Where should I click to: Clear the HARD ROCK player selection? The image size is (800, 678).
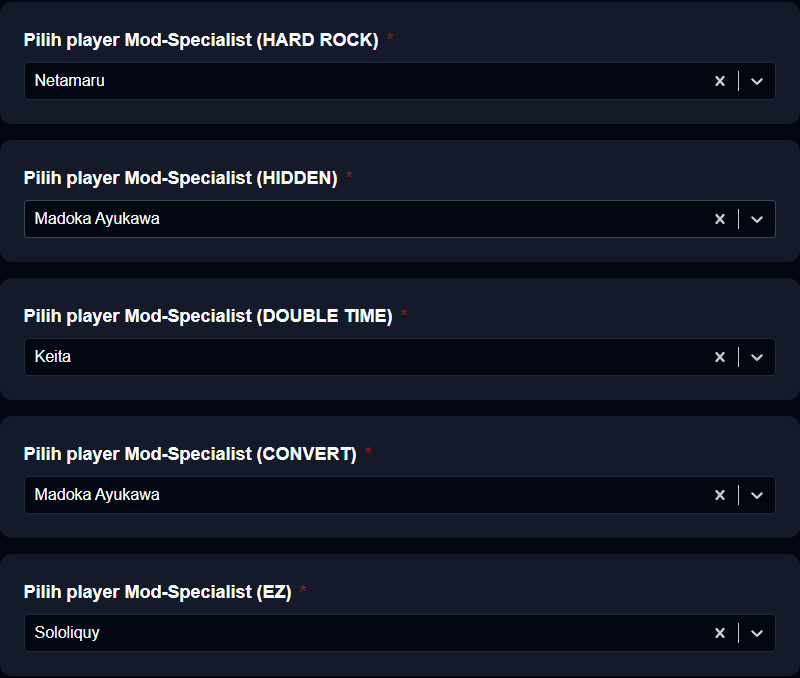[x=720, y=81]
